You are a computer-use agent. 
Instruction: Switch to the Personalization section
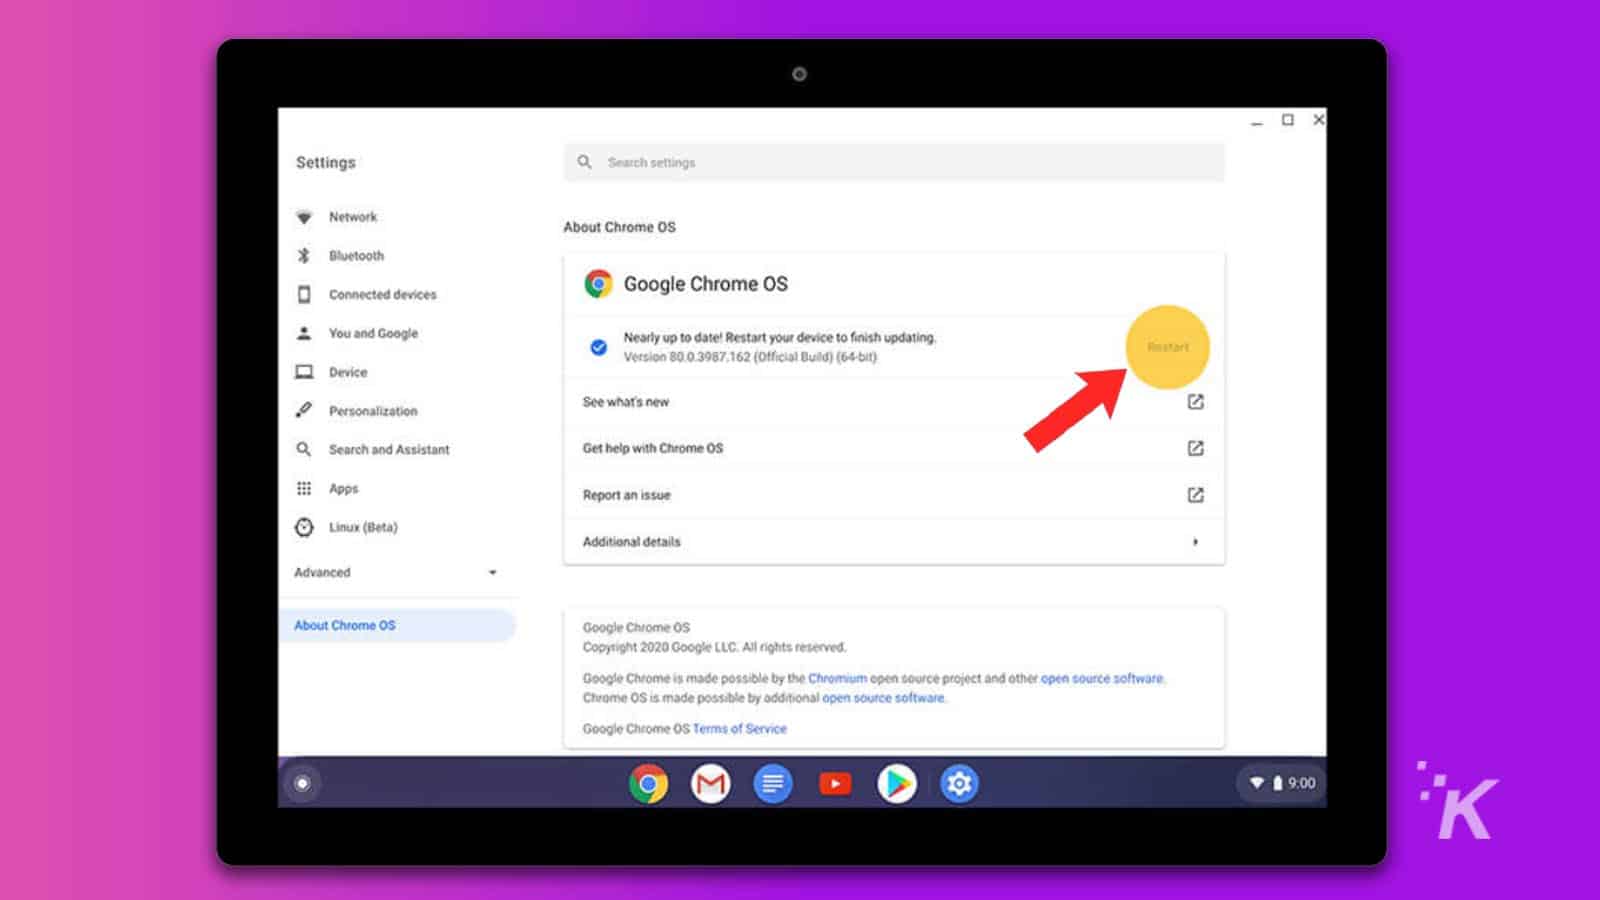372,410
